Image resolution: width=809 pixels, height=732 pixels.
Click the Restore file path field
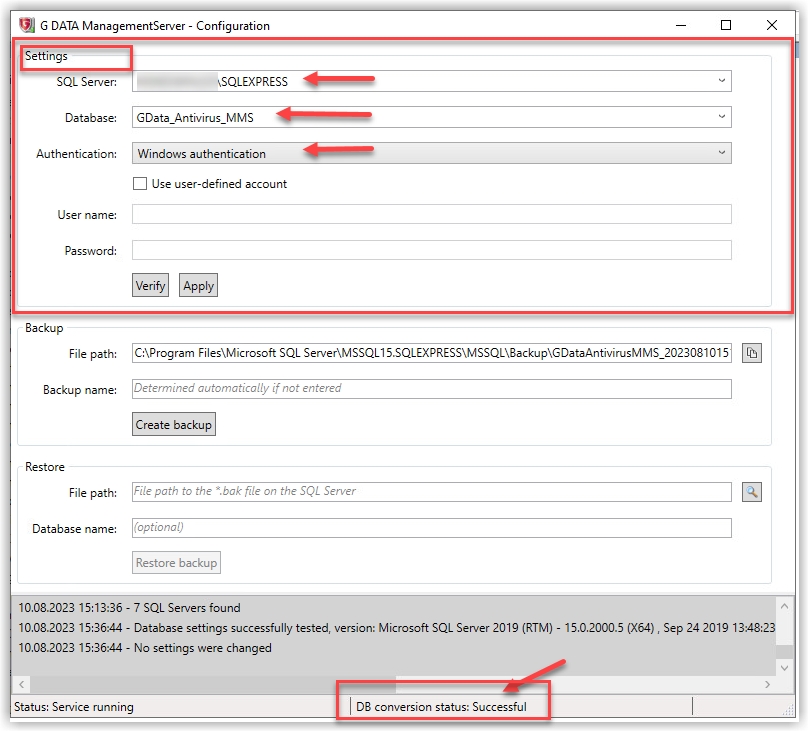click(x=431, y=492)
